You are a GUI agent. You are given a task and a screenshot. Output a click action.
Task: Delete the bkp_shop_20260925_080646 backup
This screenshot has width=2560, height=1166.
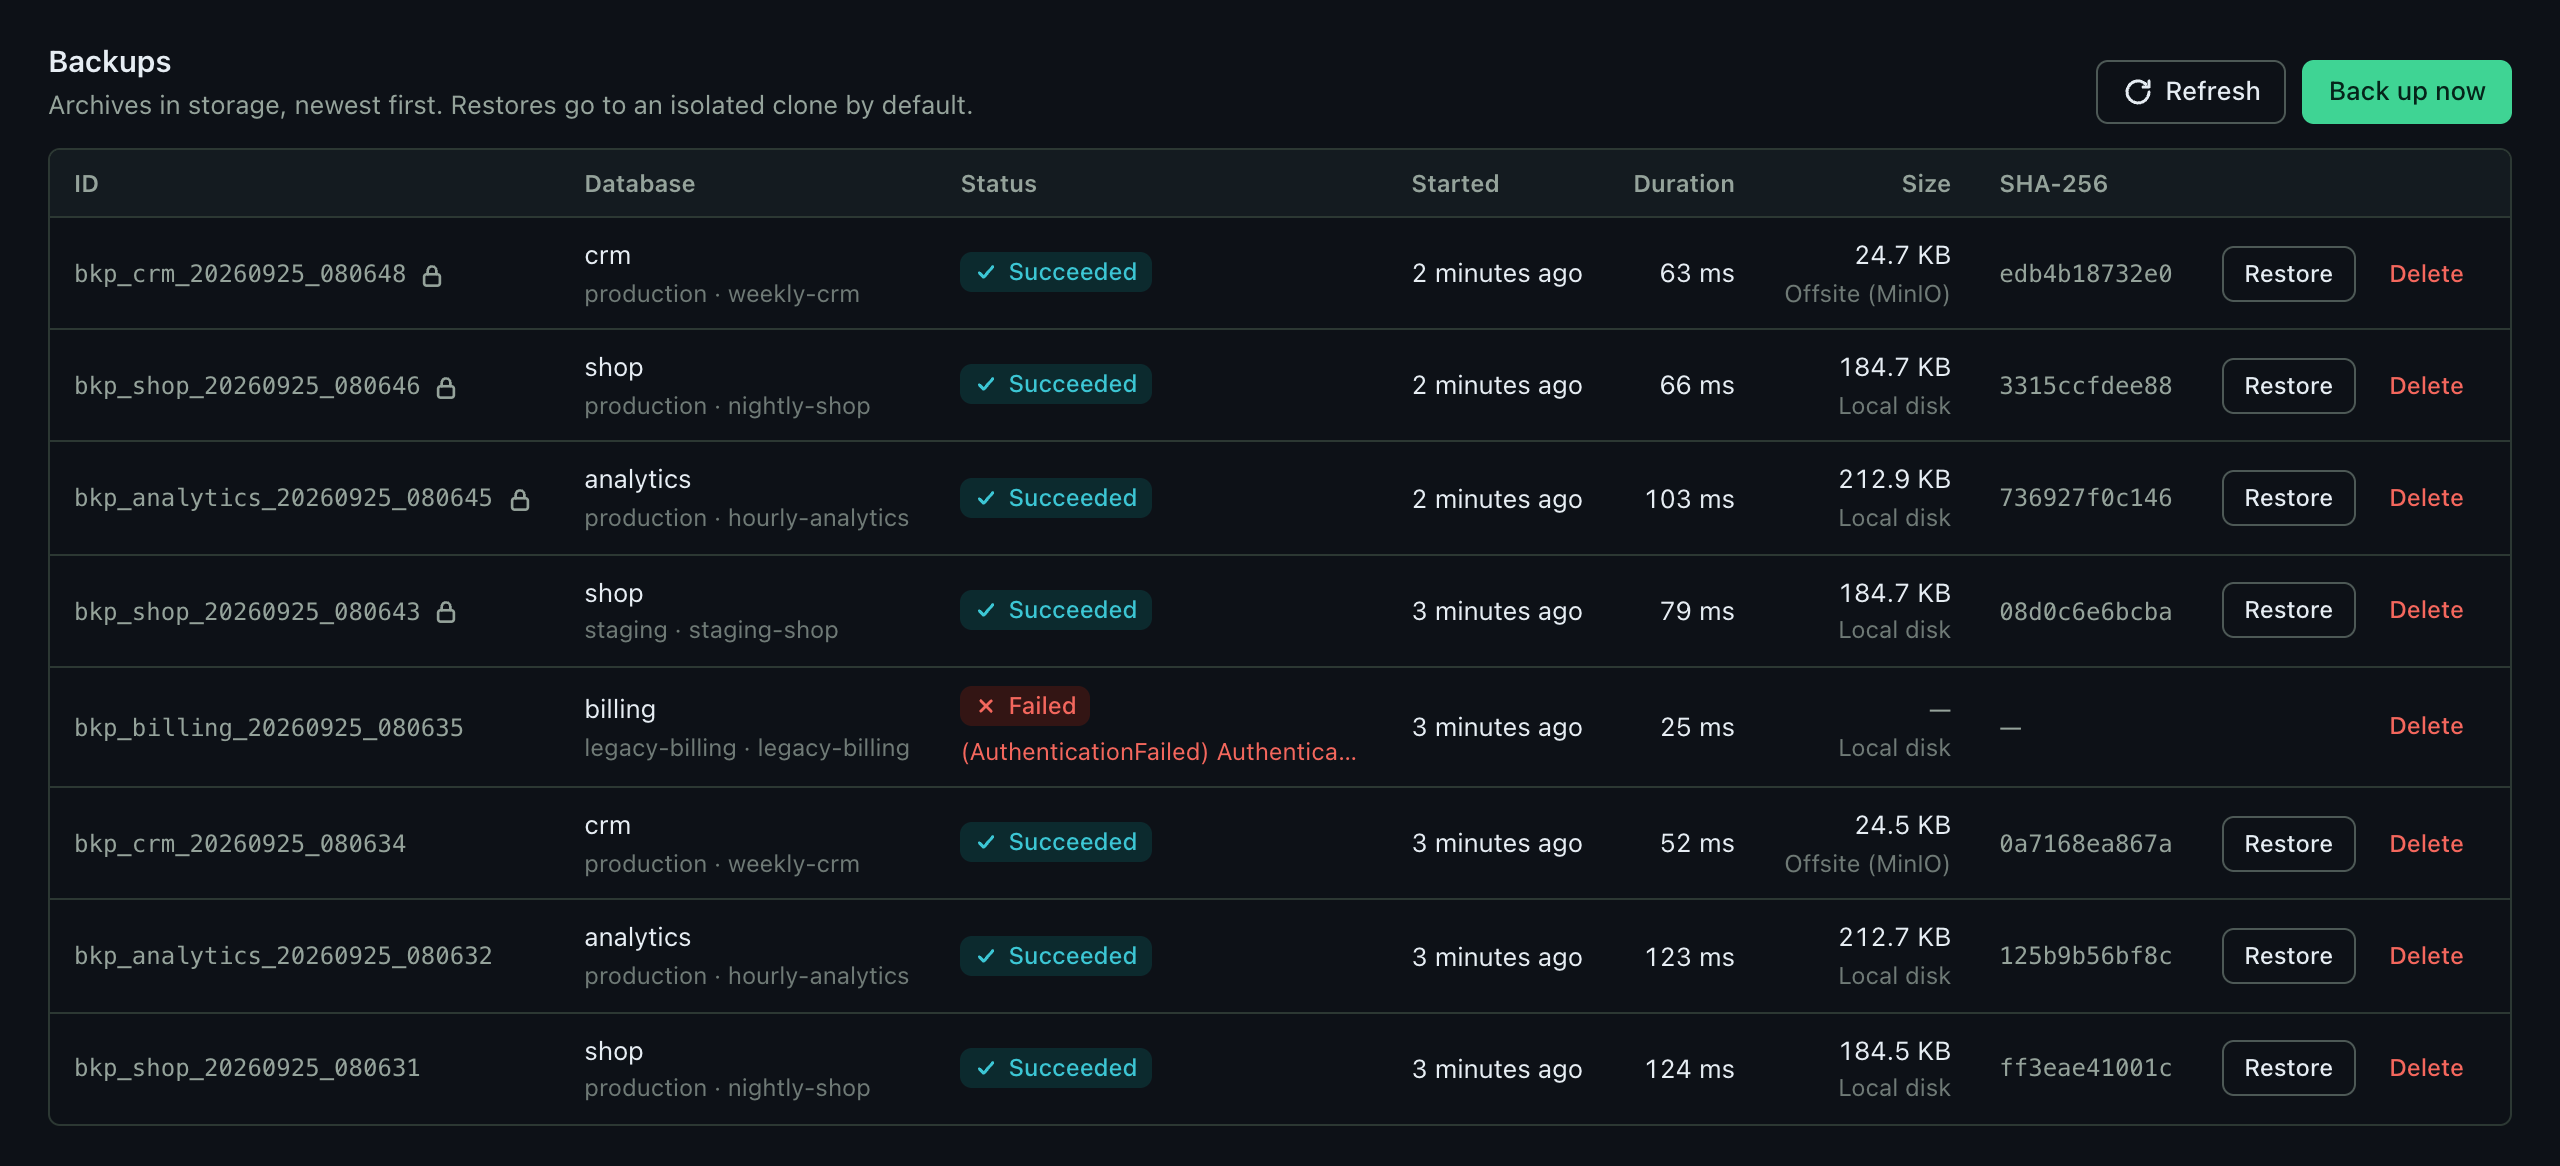click(x=2426, y=386)
